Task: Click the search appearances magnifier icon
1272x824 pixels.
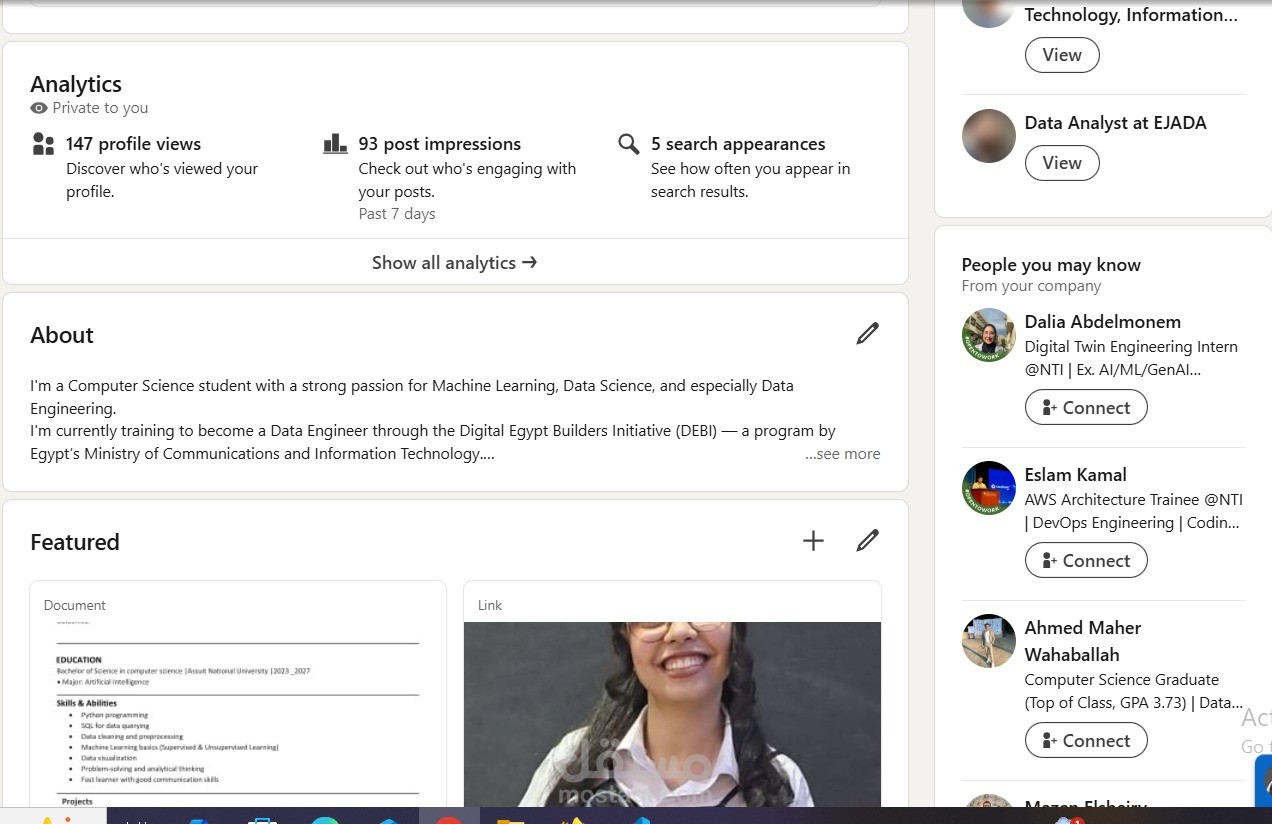Action: (628, 144)
